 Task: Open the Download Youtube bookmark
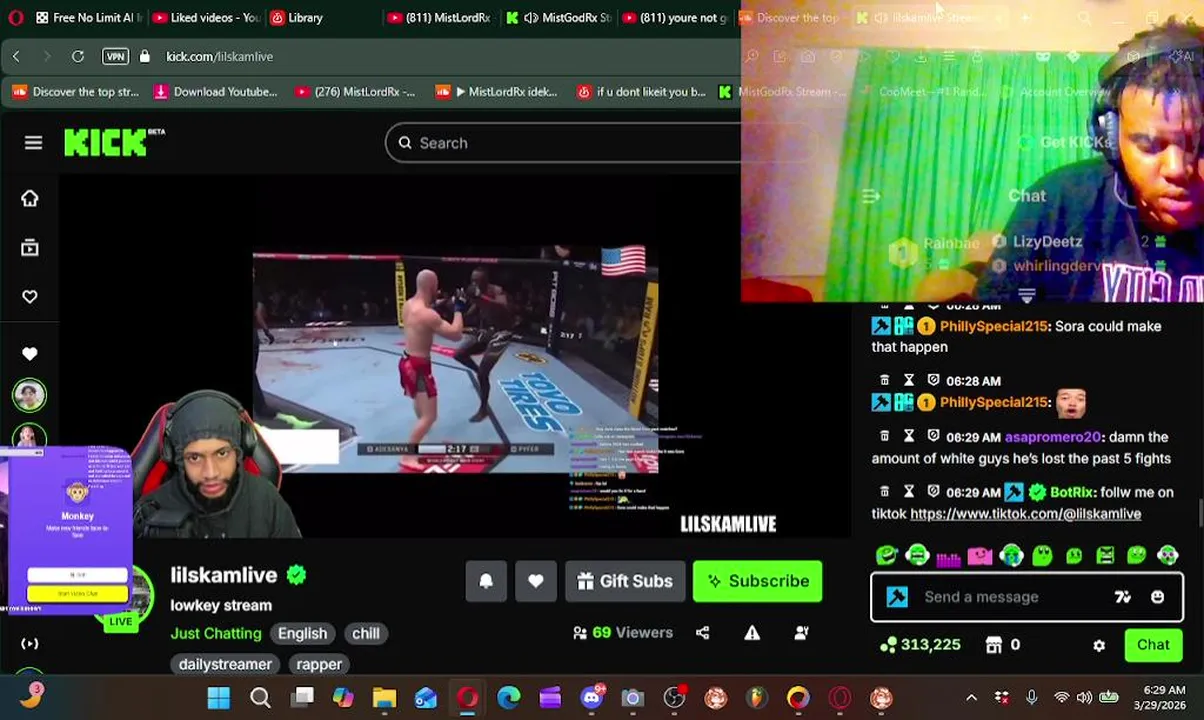(x=215, y=91)
